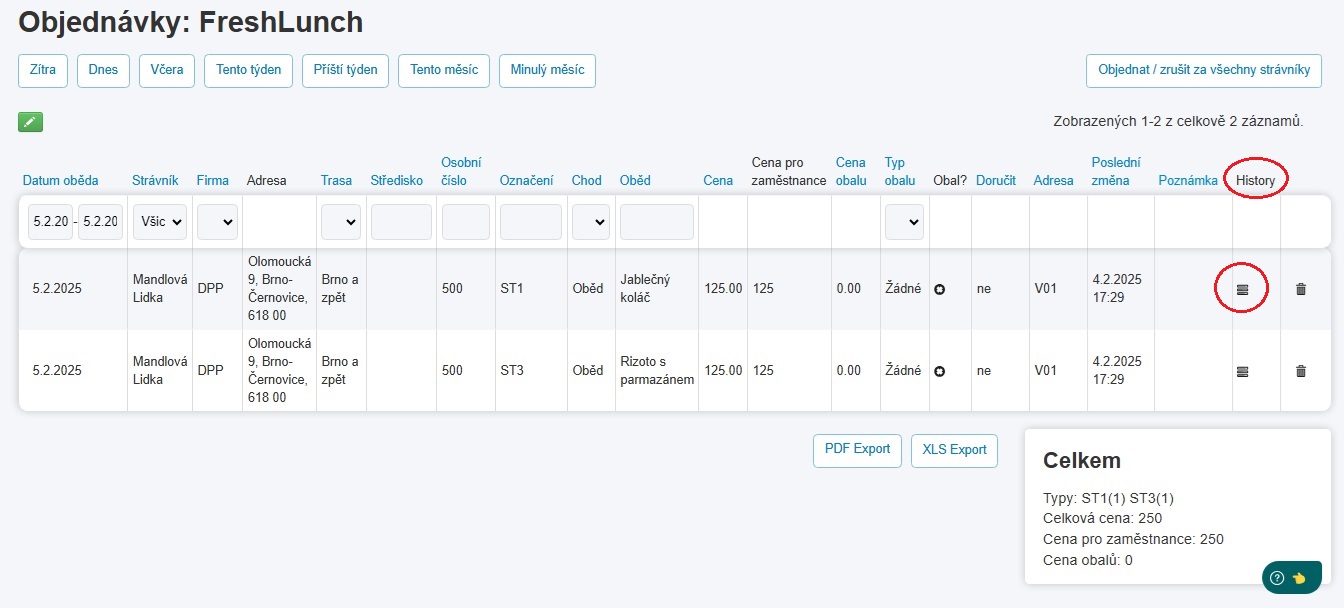Open the Firma filter dropdown
1344x608 pixels.
217,221
